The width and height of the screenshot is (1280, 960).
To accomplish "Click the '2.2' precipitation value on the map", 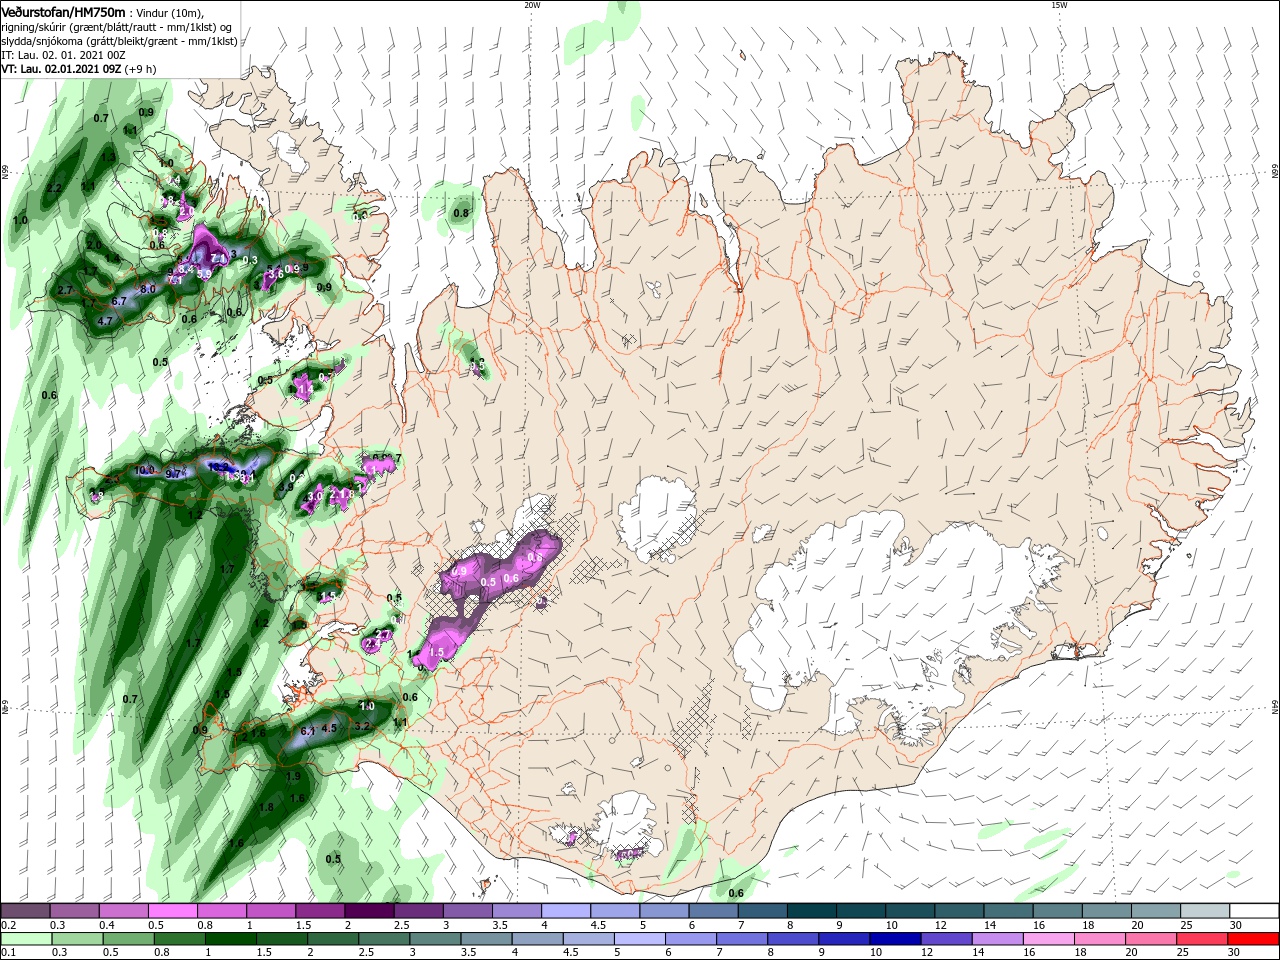I will (x=54, y=188).
